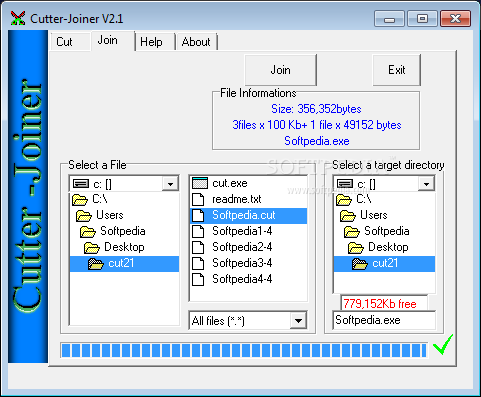Click the Softpedia1-4 file icon
Viewport: 481px width, 397px height.
pos(198,231)
